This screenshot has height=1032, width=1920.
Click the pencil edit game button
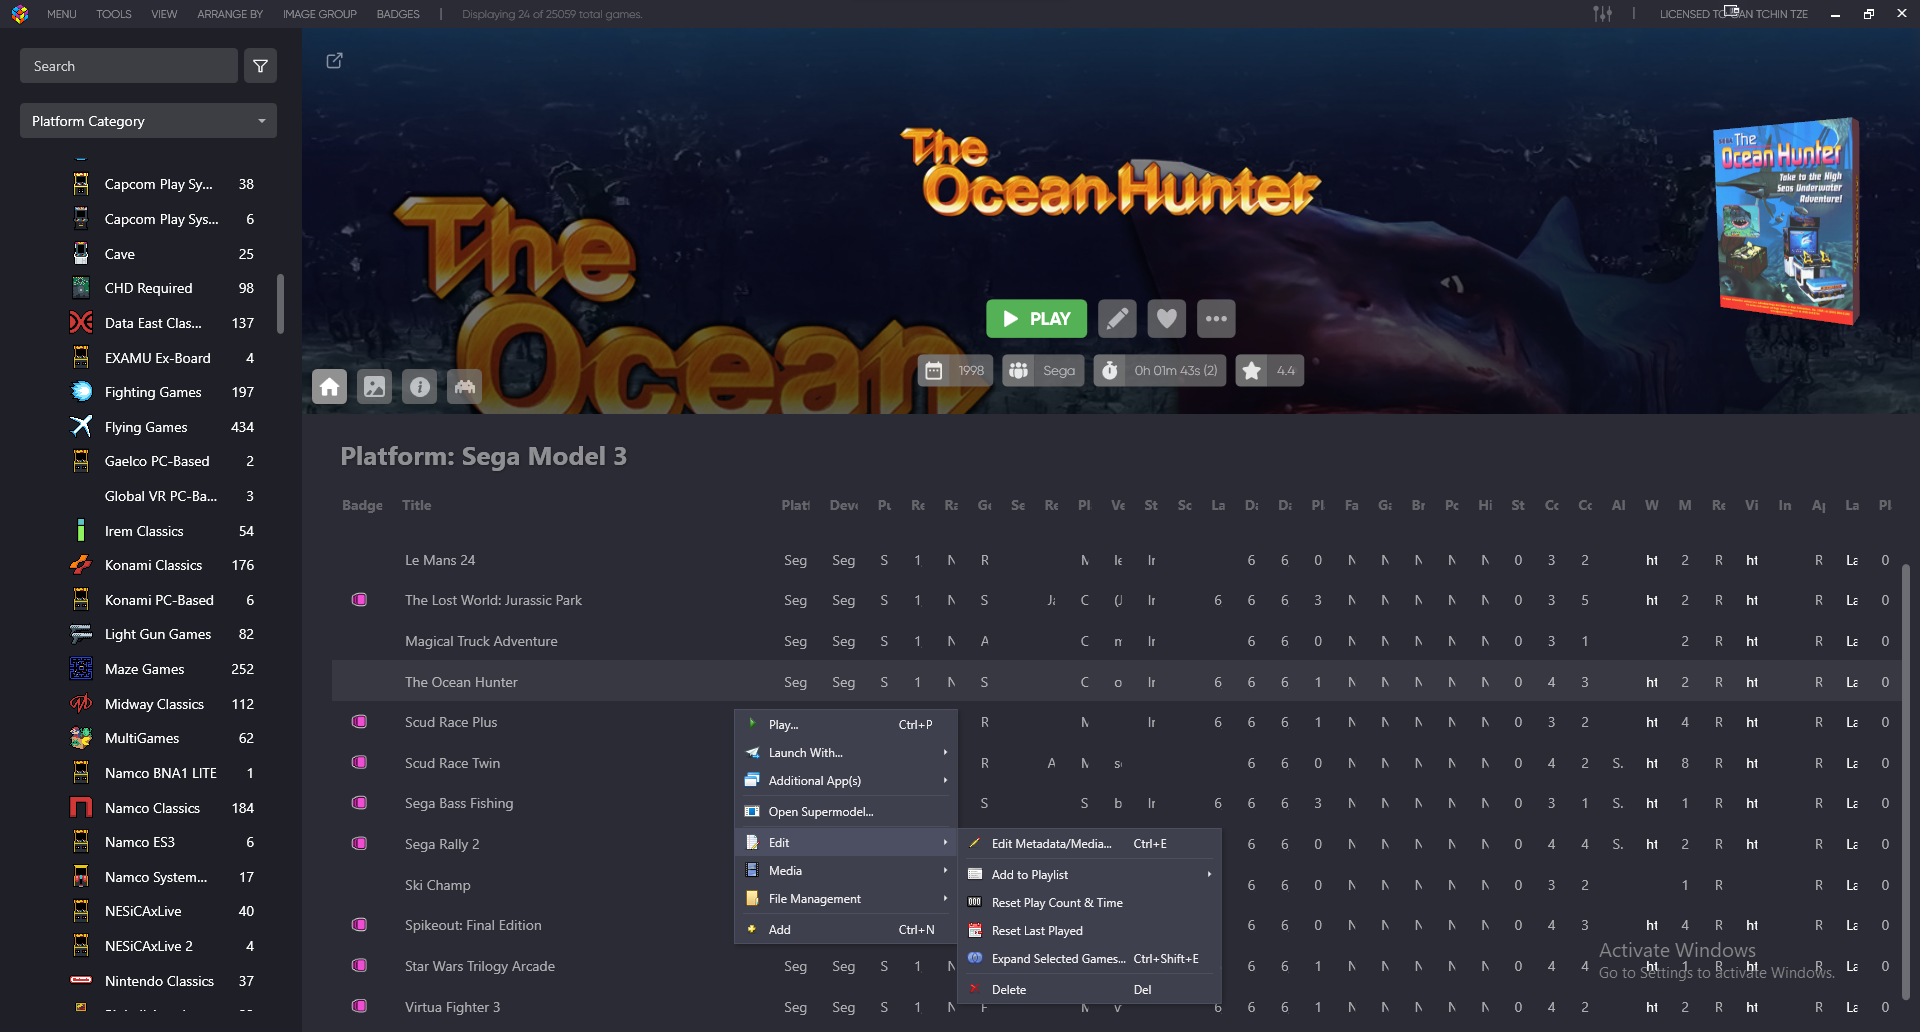[1117, 319]
